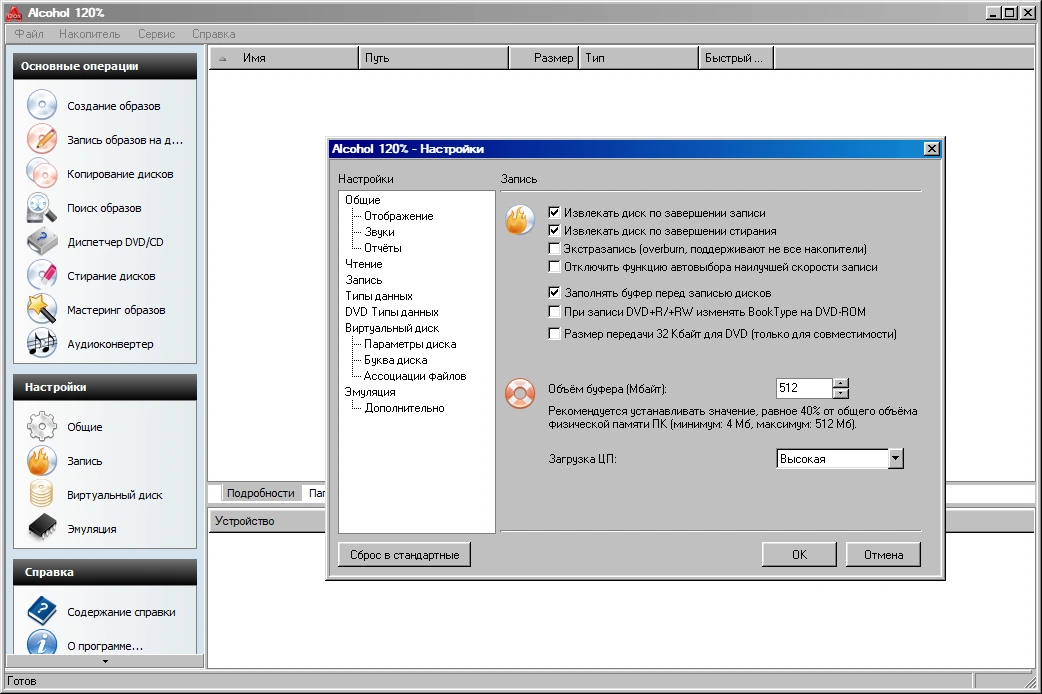The image size is (1042, 694).
Task: Select Эмуляция in settings tree
Action: click(370, 392)
